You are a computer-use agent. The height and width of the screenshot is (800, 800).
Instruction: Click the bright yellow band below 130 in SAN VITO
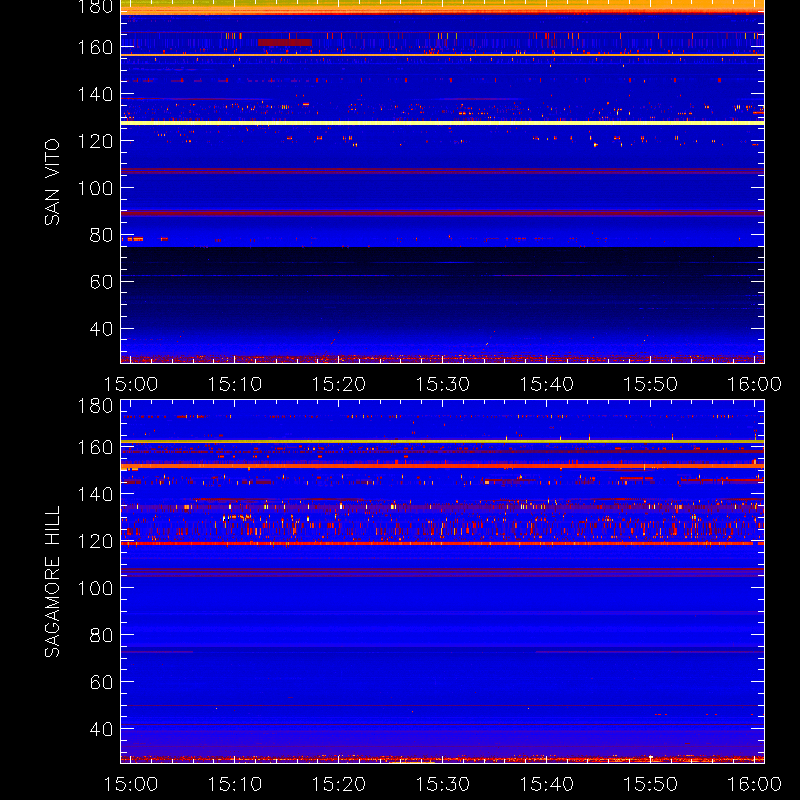[442, 123]
